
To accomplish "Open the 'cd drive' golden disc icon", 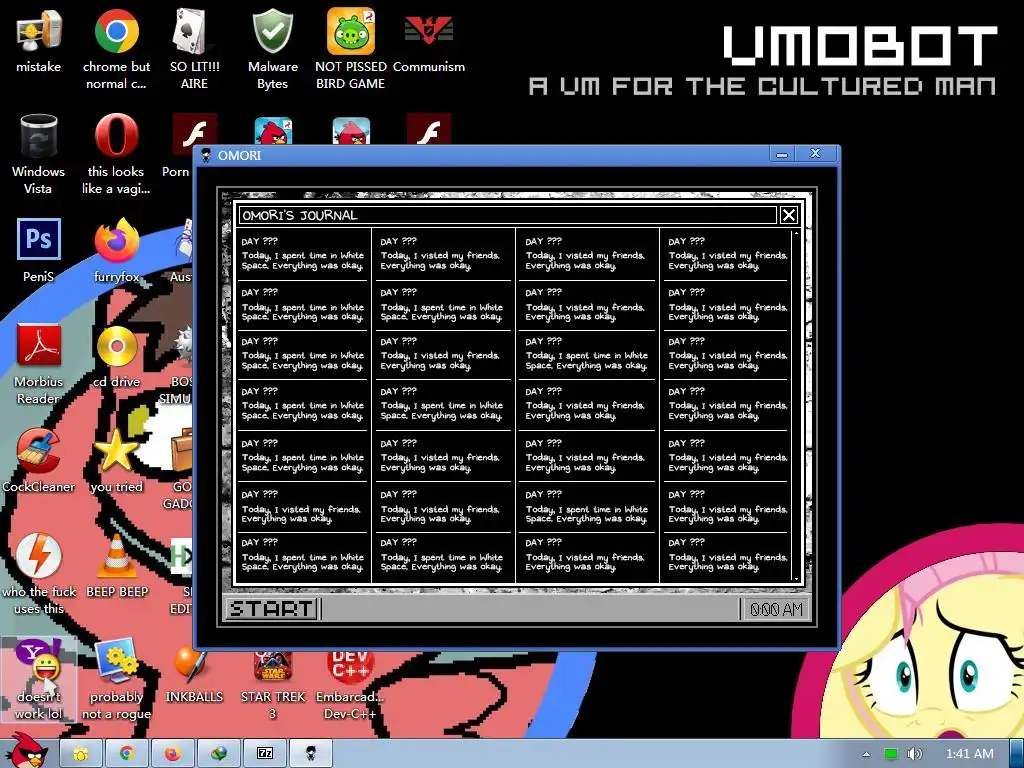I will pos(116,345).
